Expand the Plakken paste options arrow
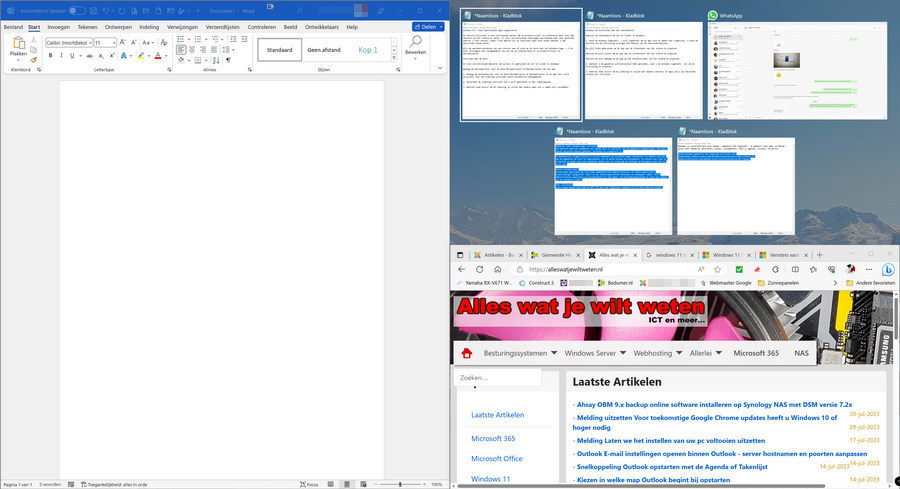 click(x=18, y=60)
